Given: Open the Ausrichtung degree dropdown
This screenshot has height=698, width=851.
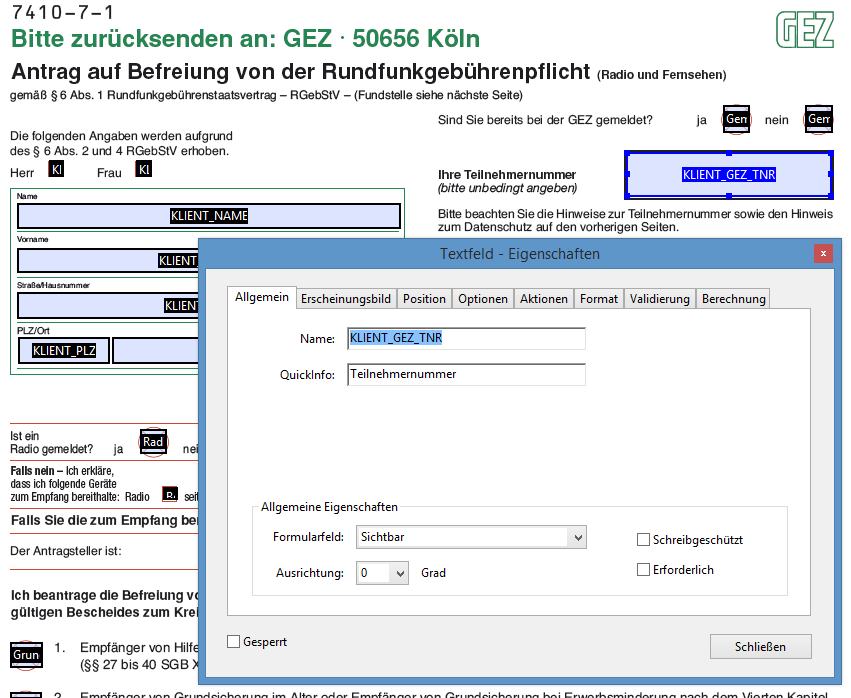Looking at the screenshot, I should pos(382,573).
